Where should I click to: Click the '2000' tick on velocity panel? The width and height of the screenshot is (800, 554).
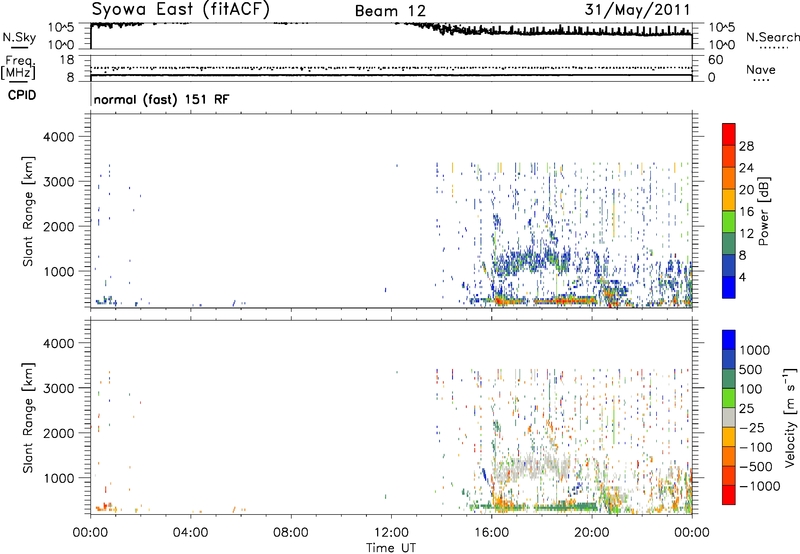(59, 433)
